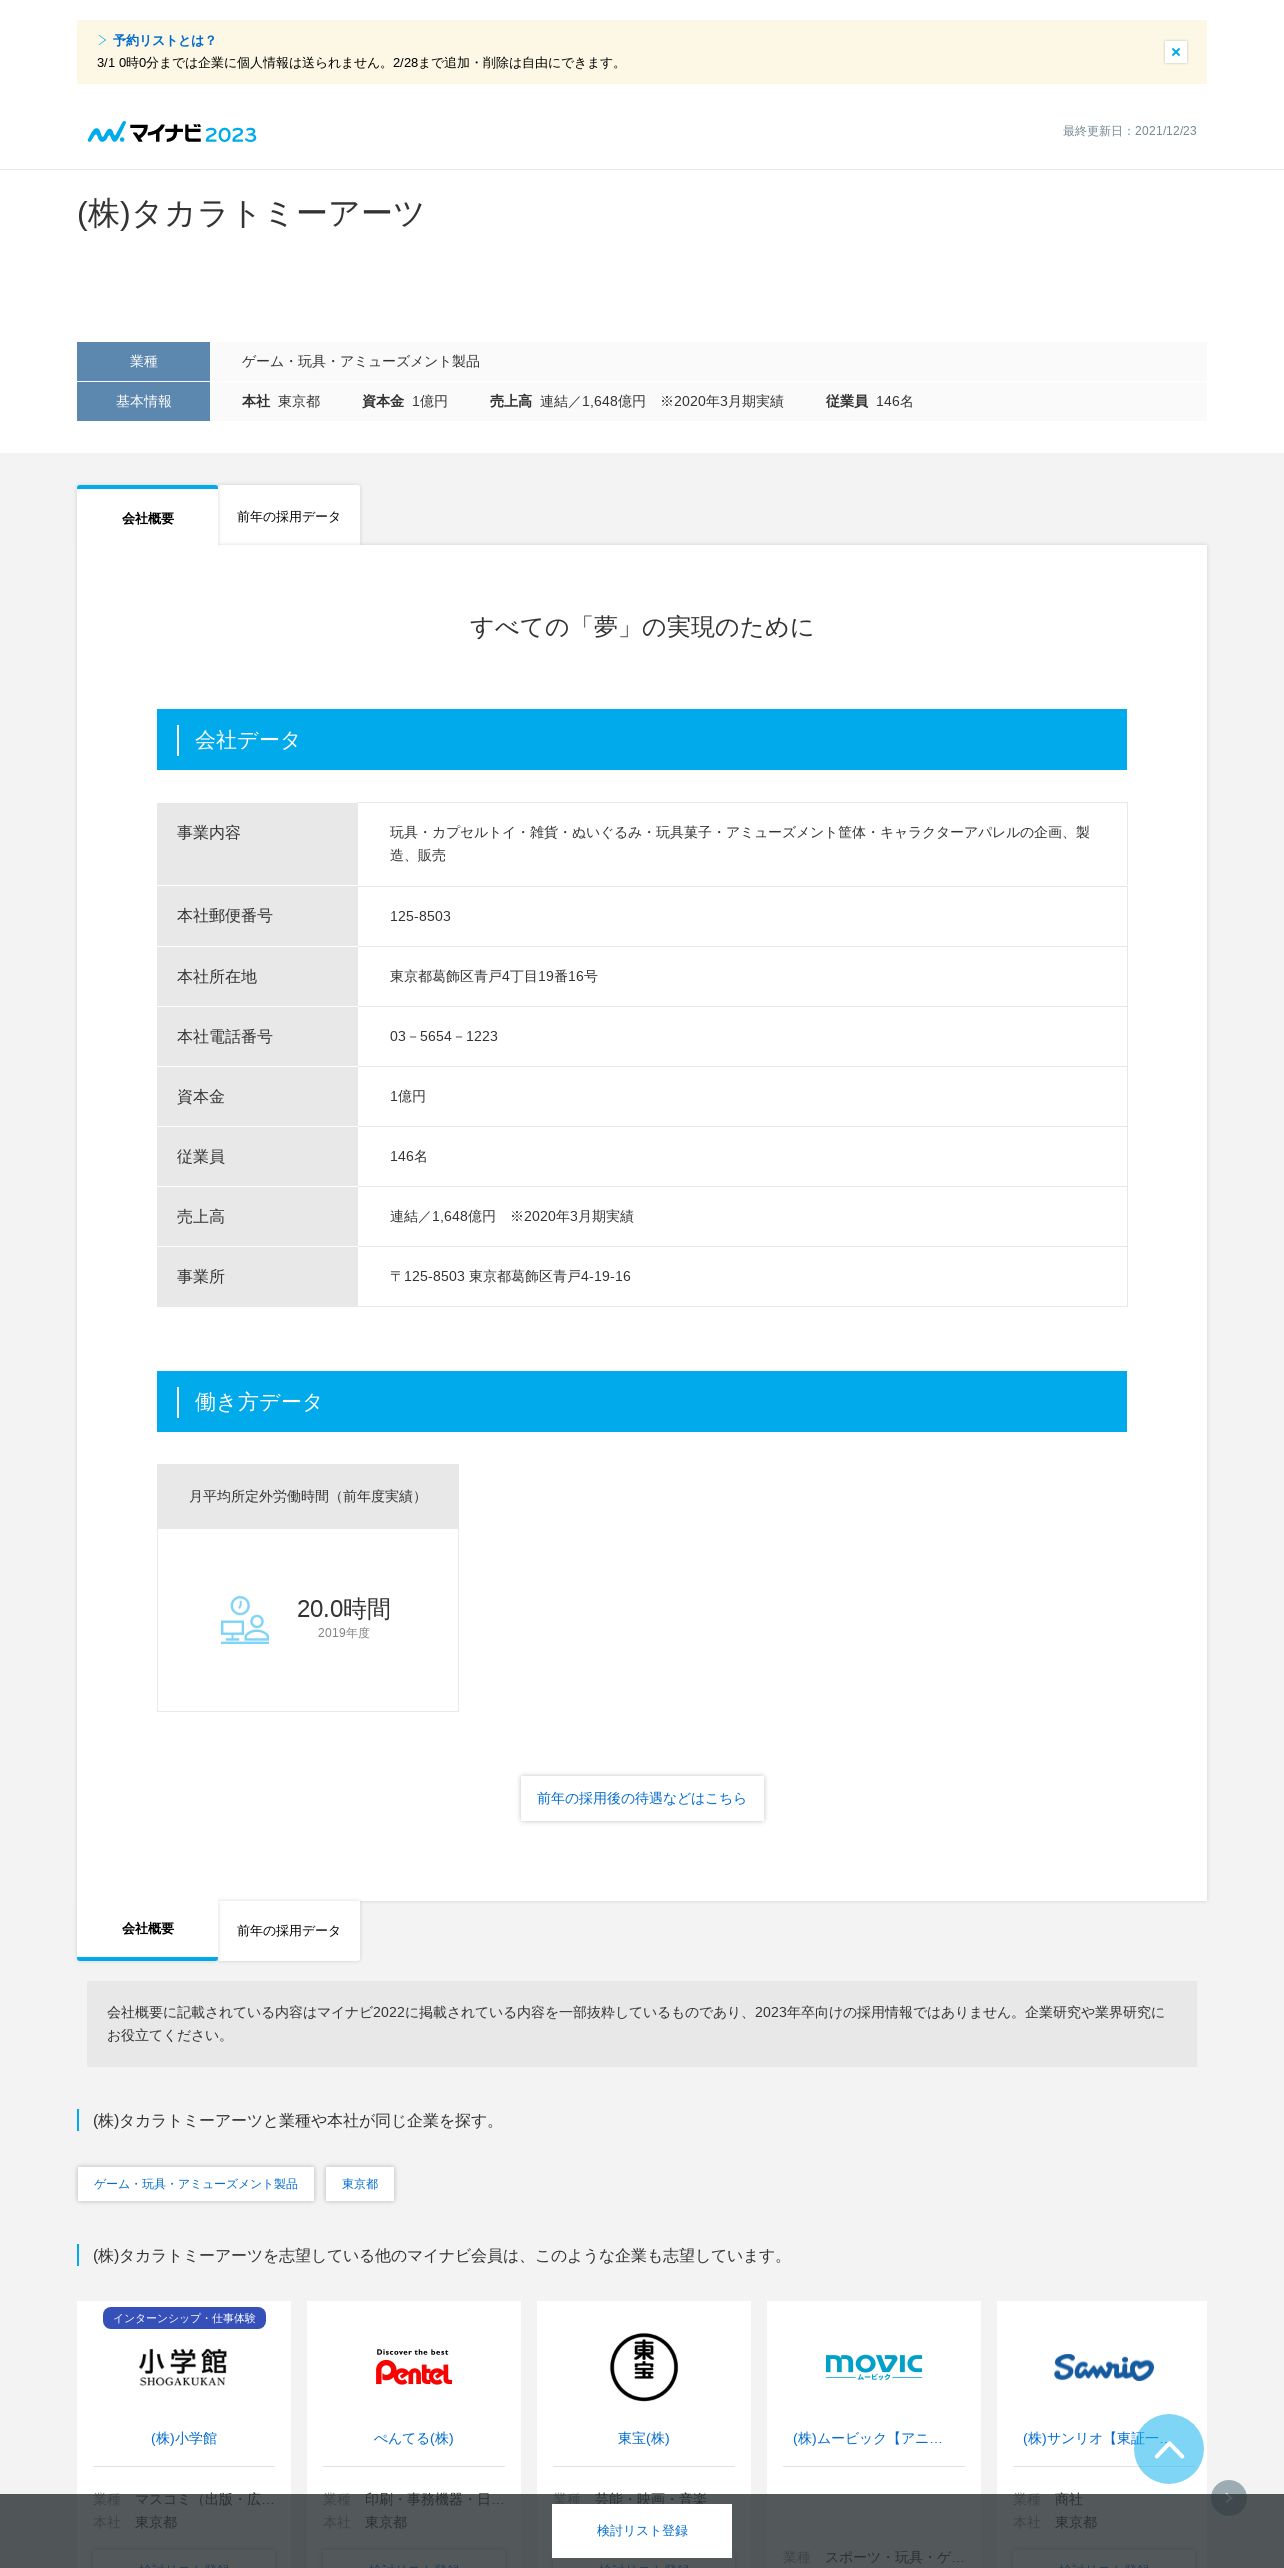The image size is (1284, 2568).
Task: Click the 小学館 Shogakukan logo
Action: tap(183, 2368)
